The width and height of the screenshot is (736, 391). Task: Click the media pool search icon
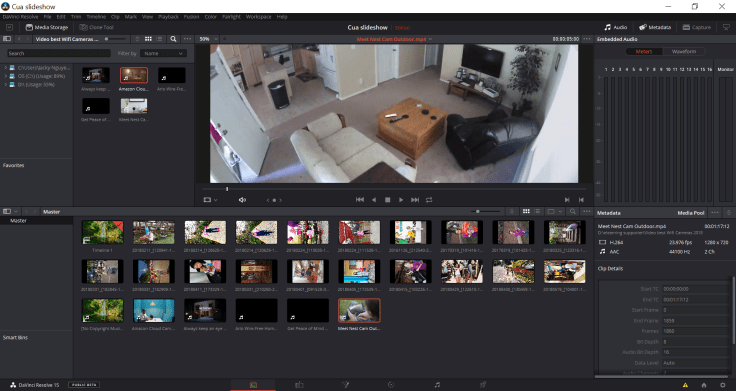coord(573,212)
